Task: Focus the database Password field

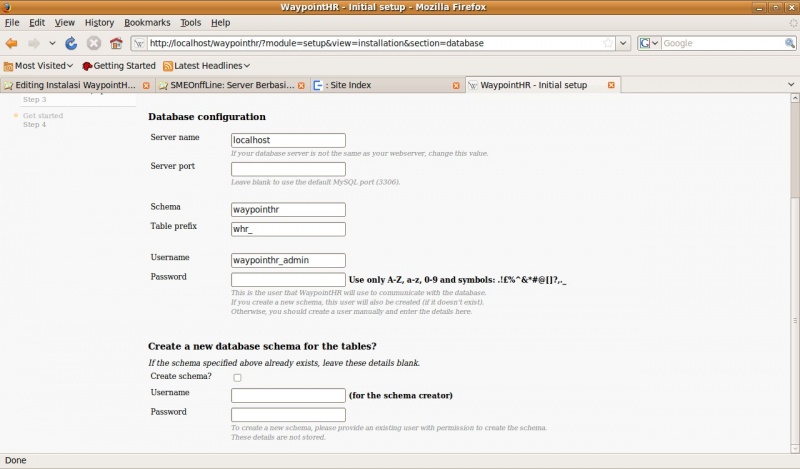Action: click(x=288, y=280)
